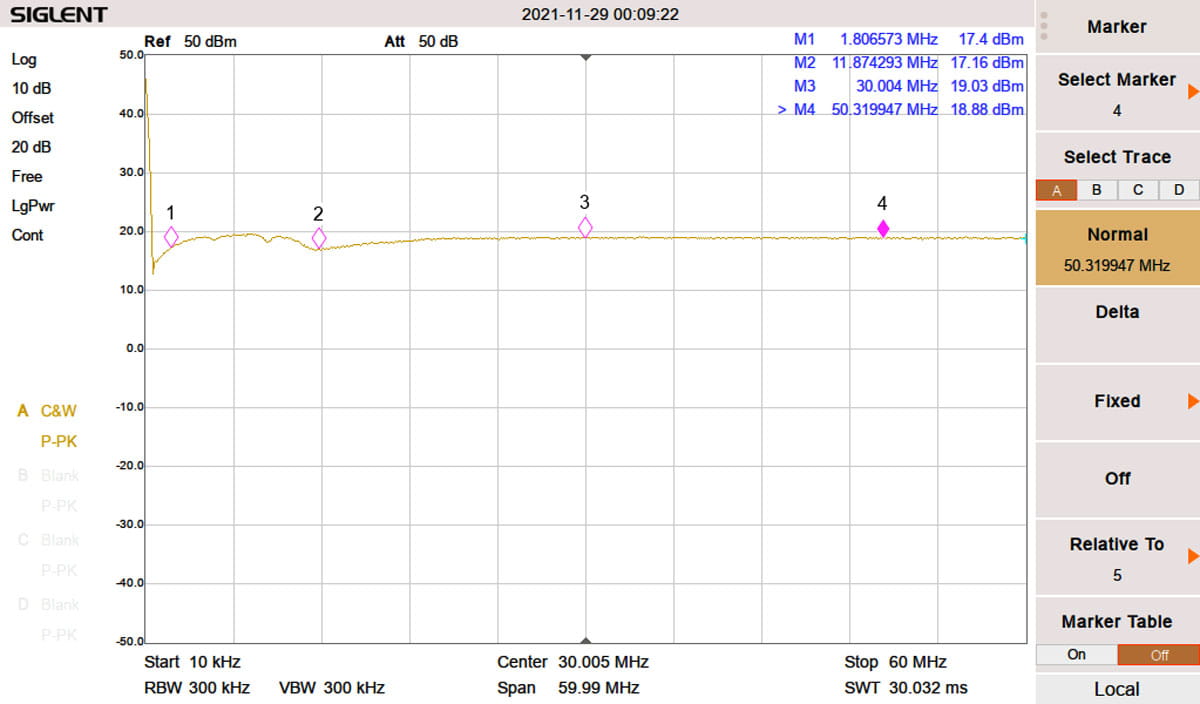Turn Marker Table On

pos(1076,655)
